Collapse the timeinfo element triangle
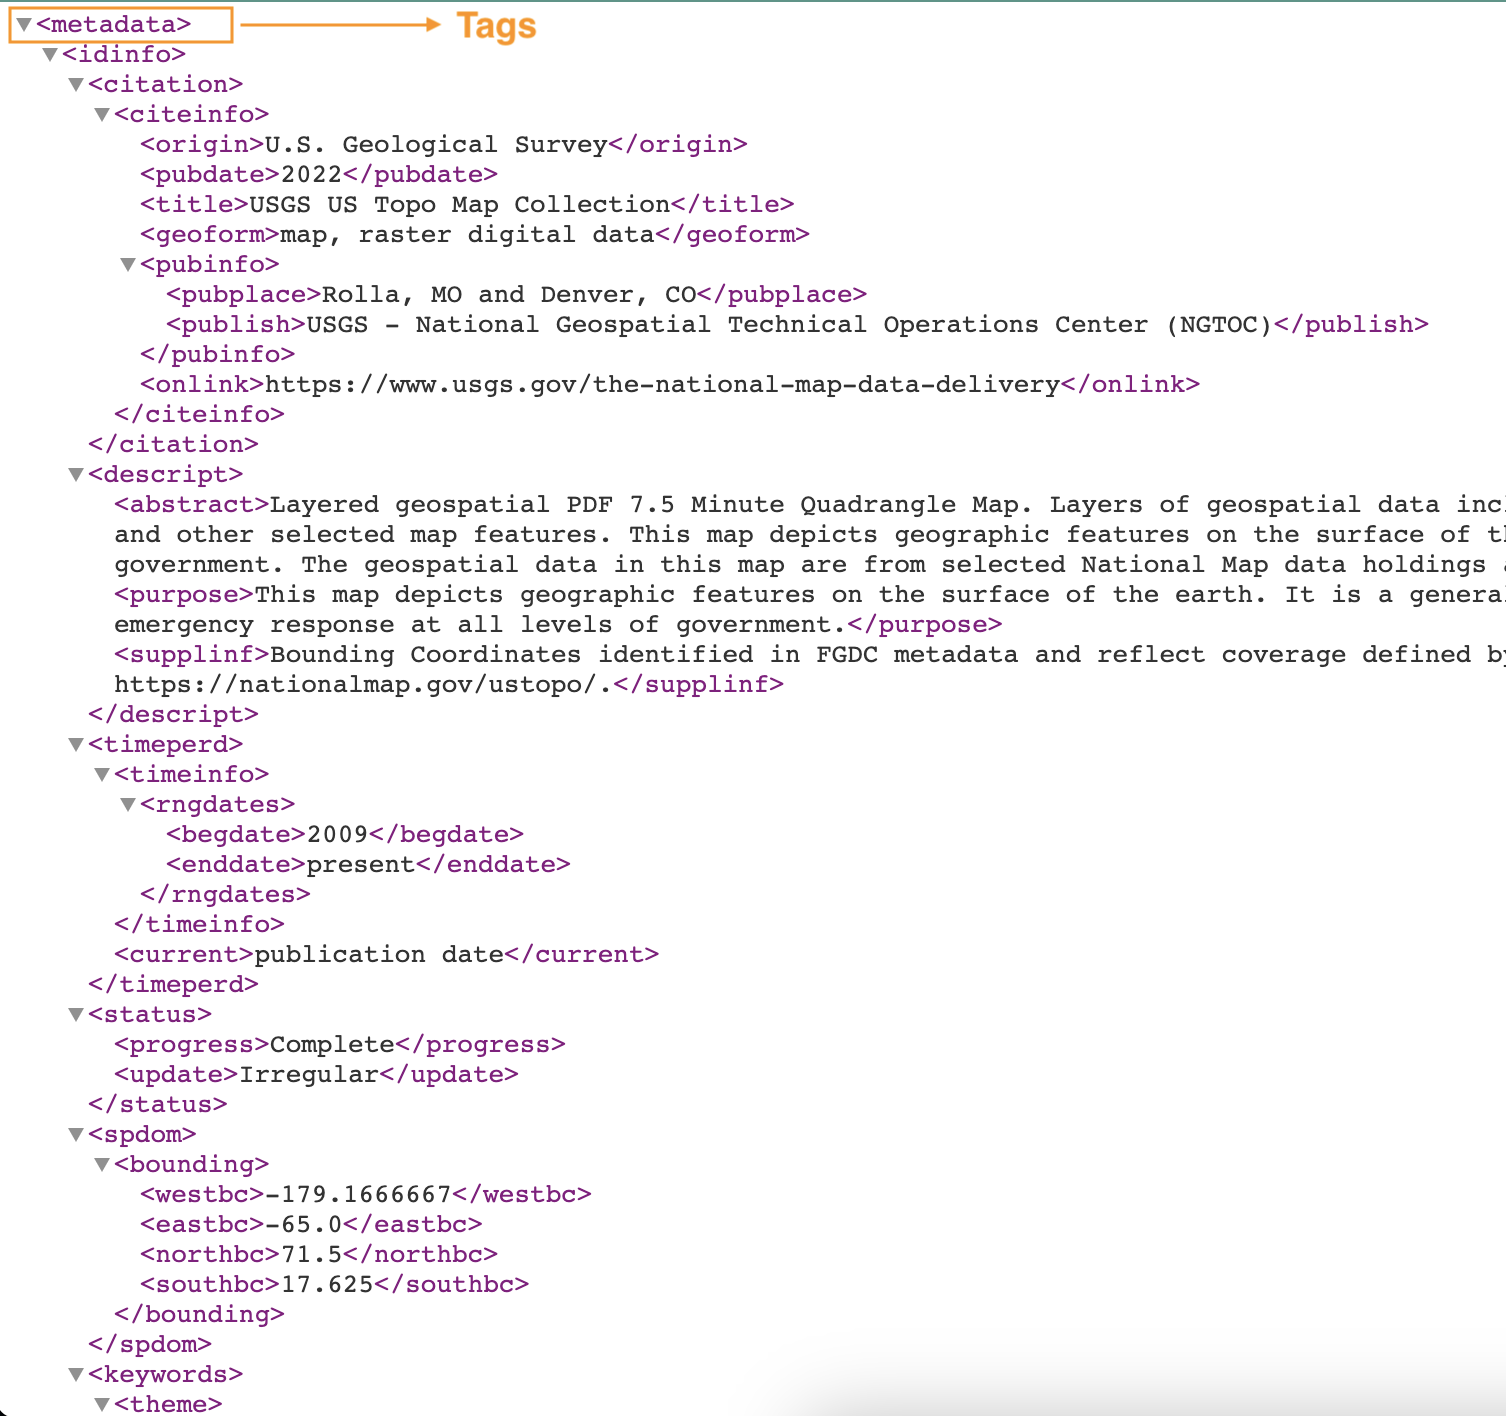The height and width of the screenshot is (1416, 1506). pos(102,774)
